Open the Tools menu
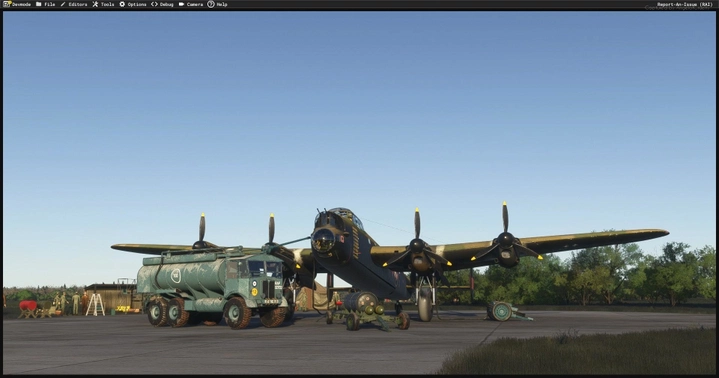 coord(103,4)
